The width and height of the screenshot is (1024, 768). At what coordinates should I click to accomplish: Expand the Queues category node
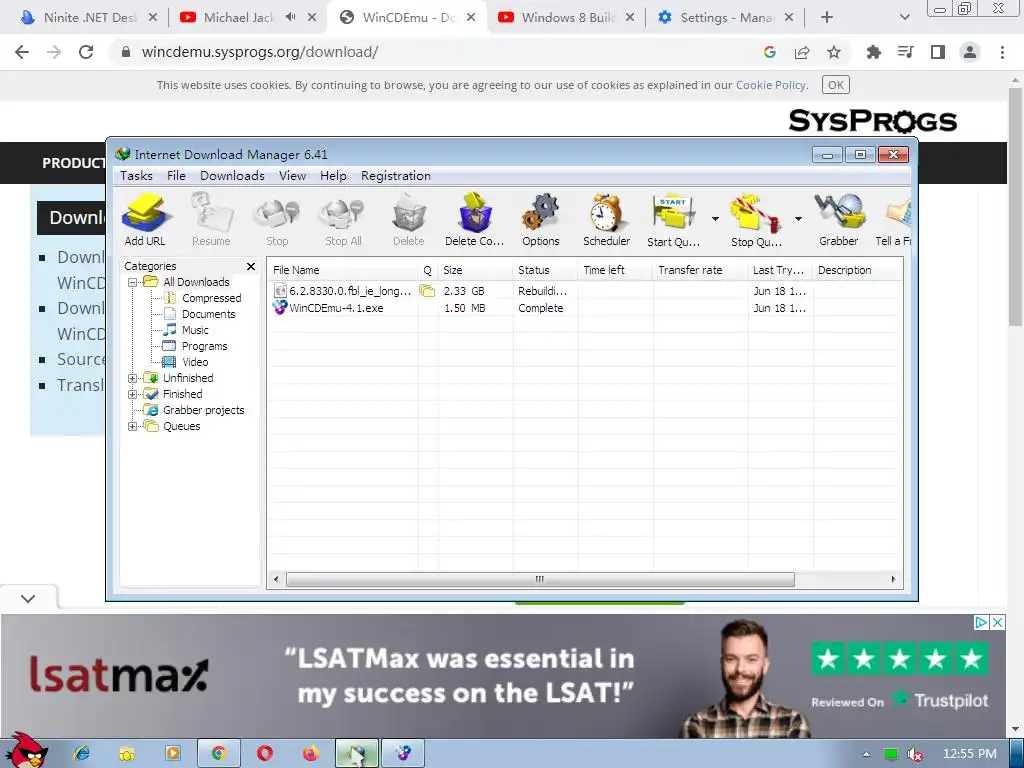[133, 426]
